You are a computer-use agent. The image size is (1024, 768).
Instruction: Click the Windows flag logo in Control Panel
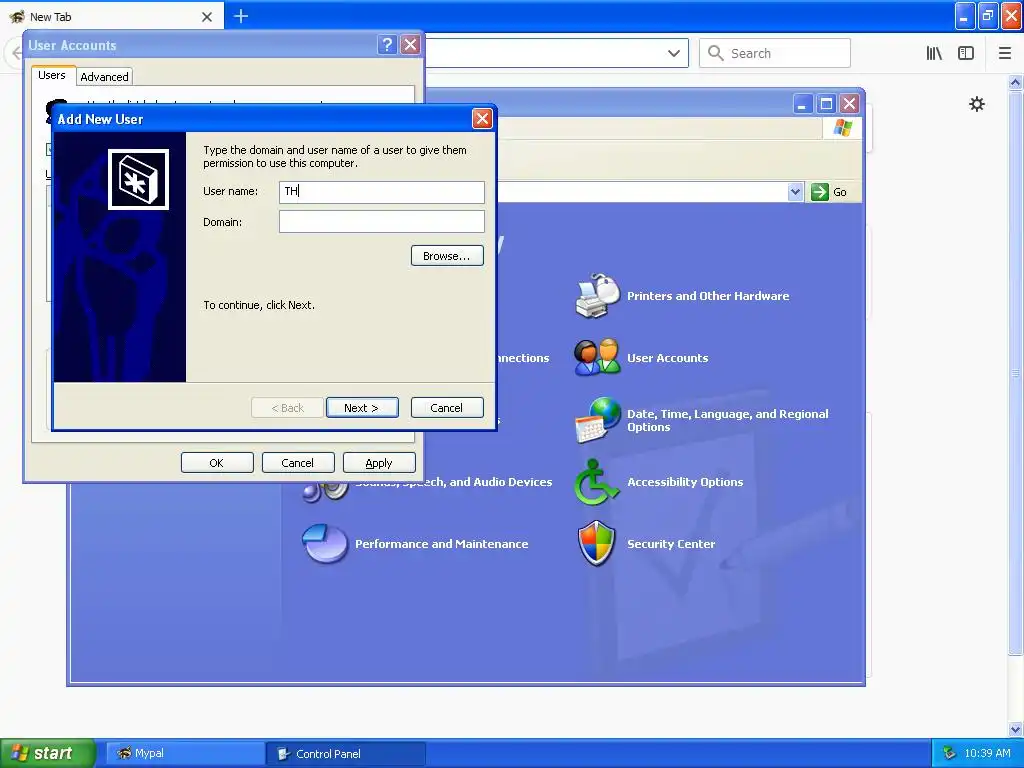(x=842, y=127)
